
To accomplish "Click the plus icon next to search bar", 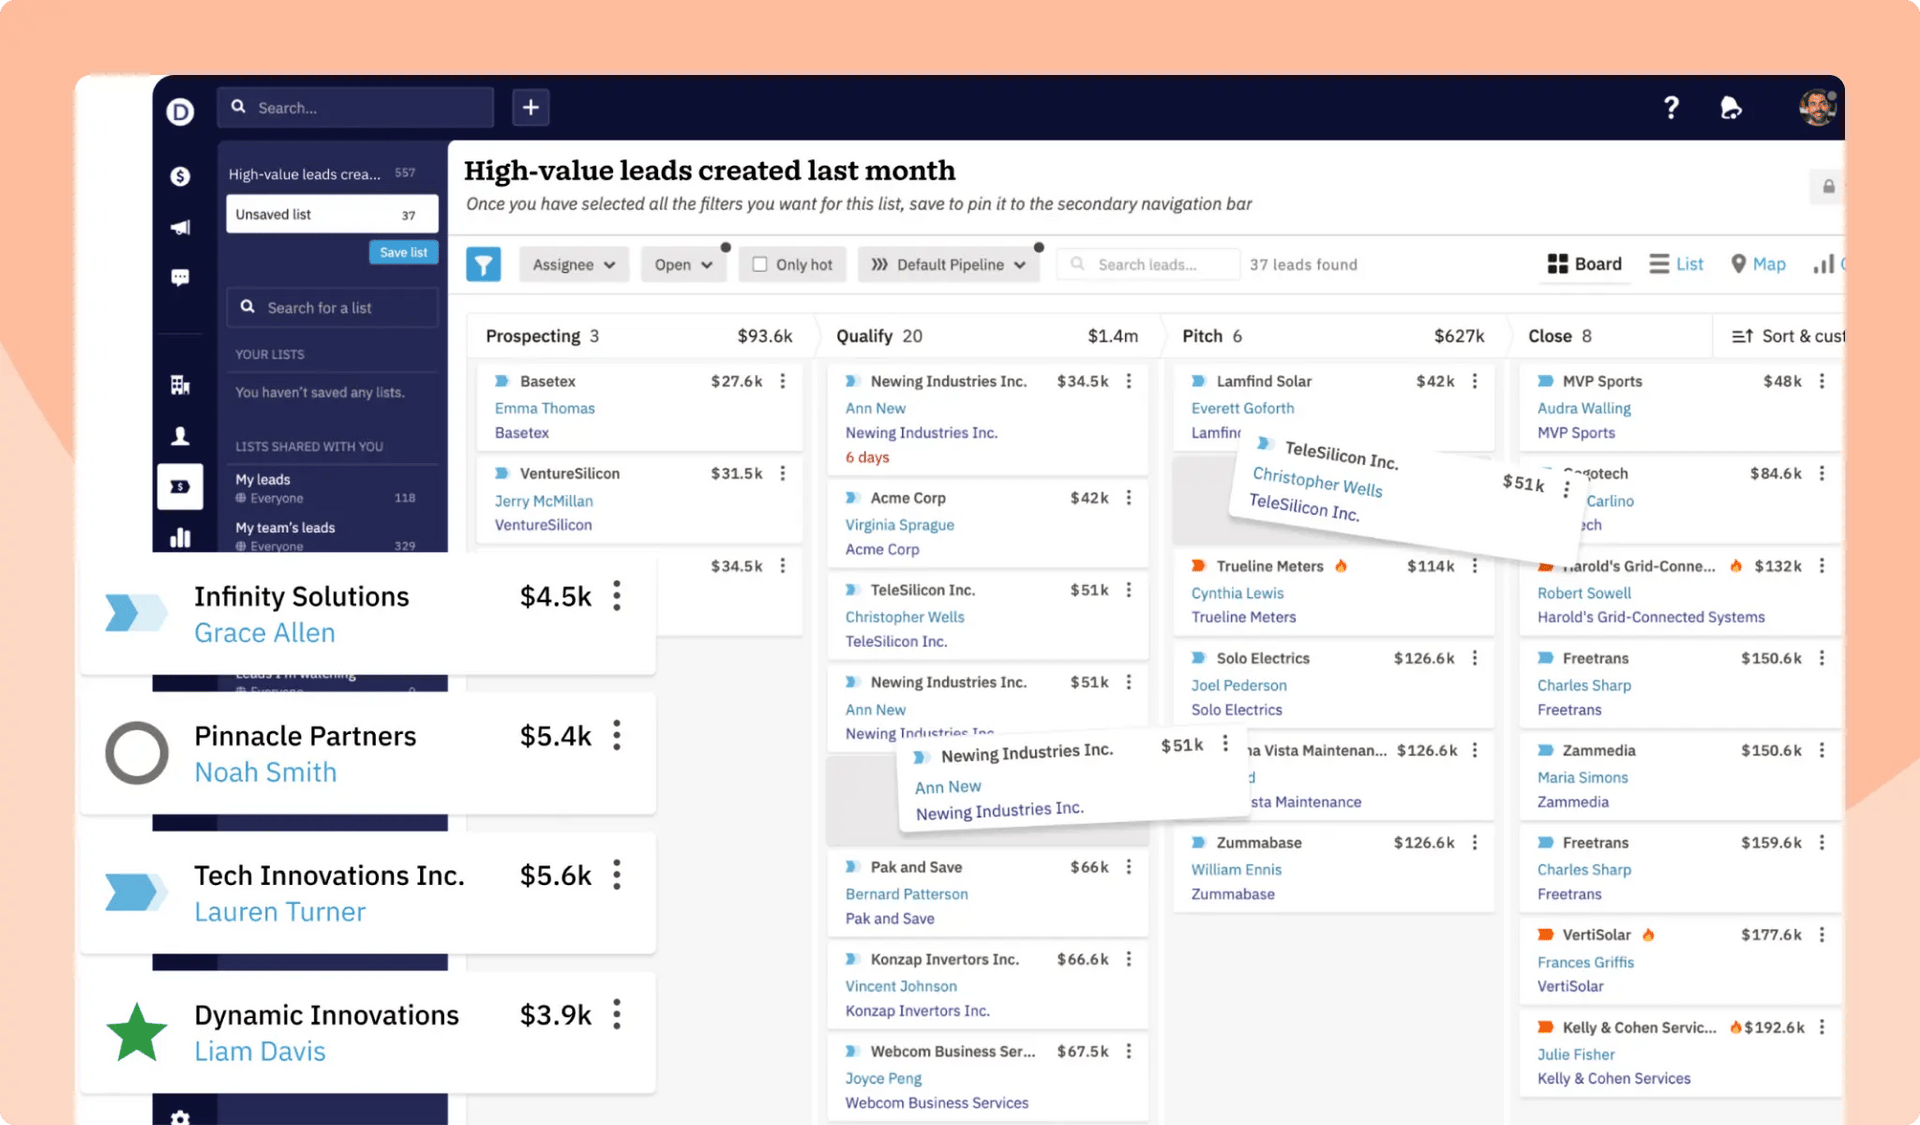I will [x=530, y=107].
